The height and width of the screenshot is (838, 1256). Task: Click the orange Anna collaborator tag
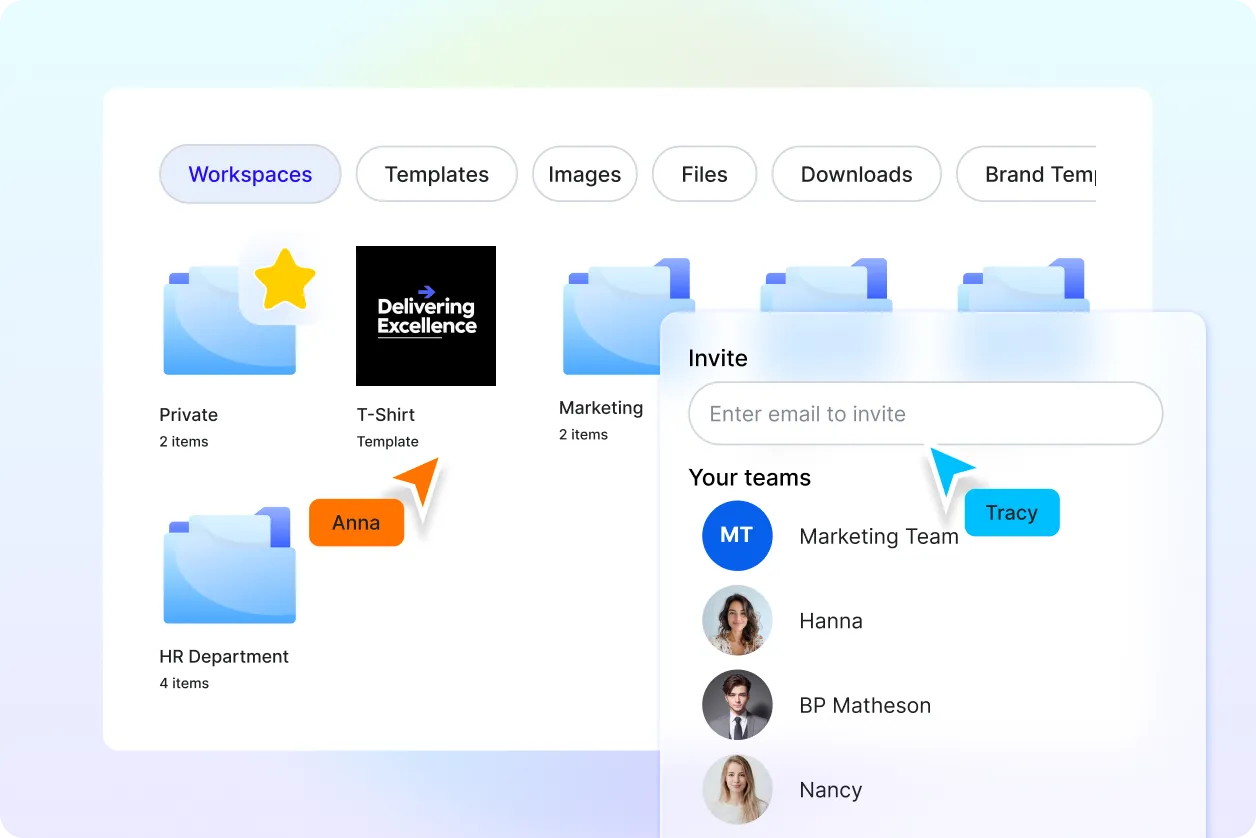[x=356, y=522]
